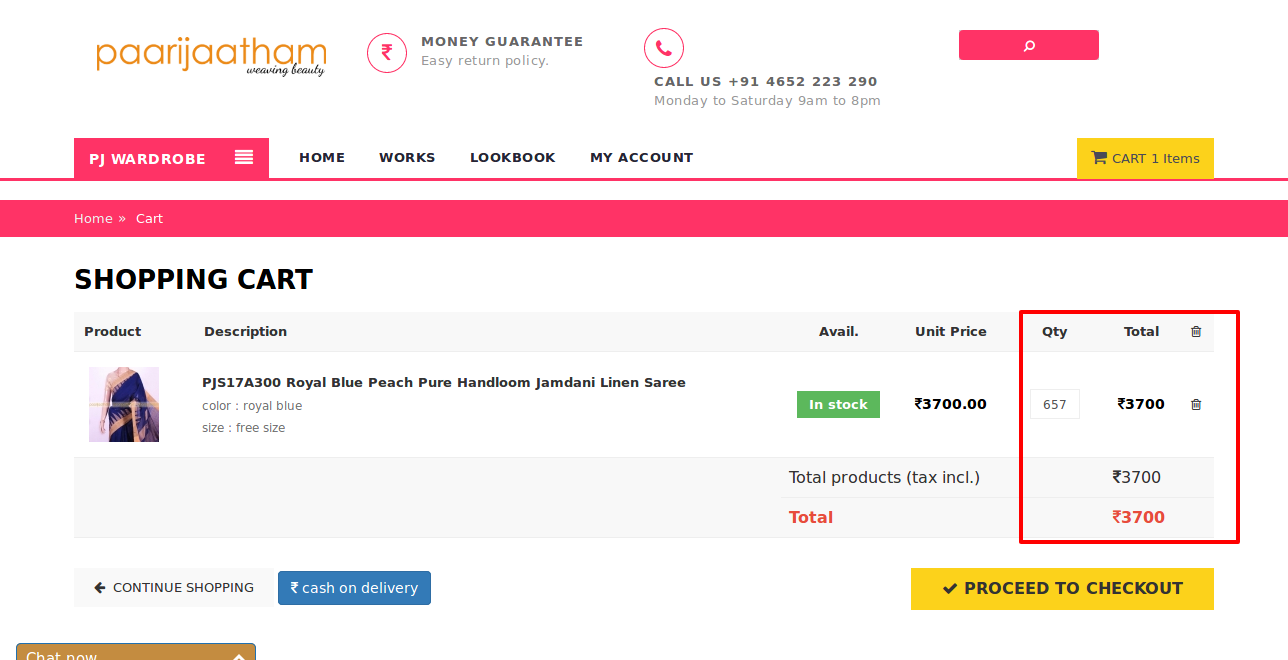Viewport: 1288px width, 660px height.
Task: Click the search magnifier icon
Action: pyautogui.click(x=1028, y=45)
